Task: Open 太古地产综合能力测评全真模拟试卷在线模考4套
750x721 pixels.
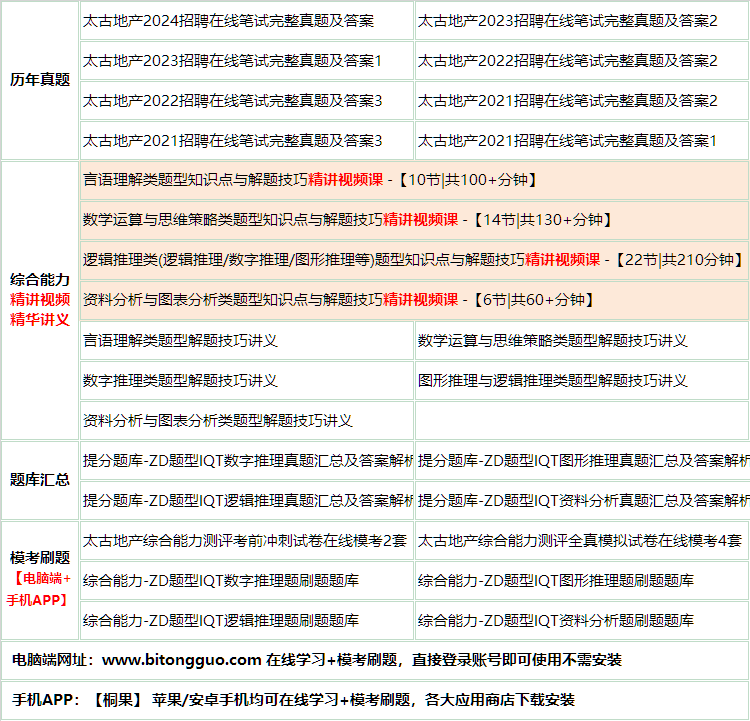Action: click(x=579, y=541)
